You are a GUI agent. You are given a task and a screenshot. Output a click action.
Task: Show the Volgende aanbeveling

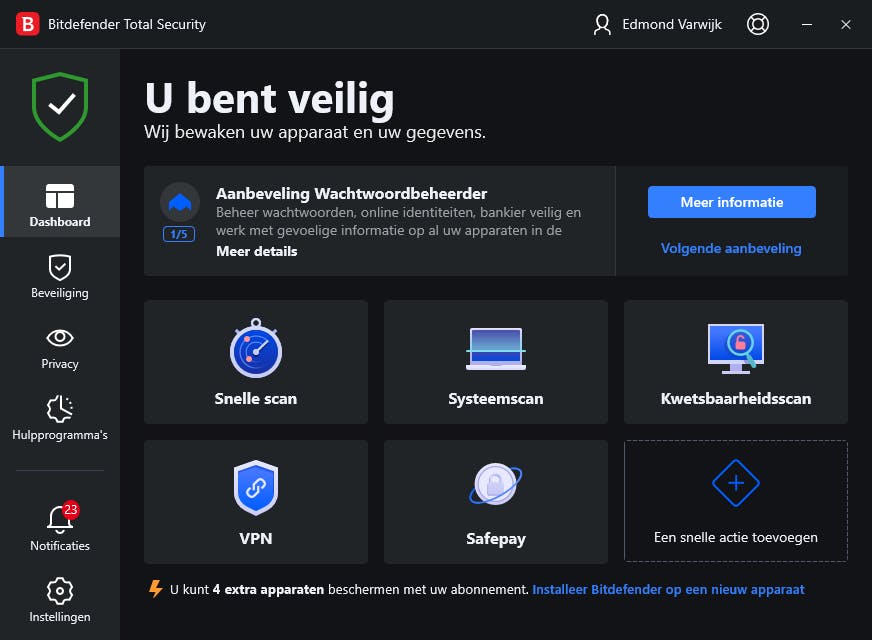(x=731, y=248)
